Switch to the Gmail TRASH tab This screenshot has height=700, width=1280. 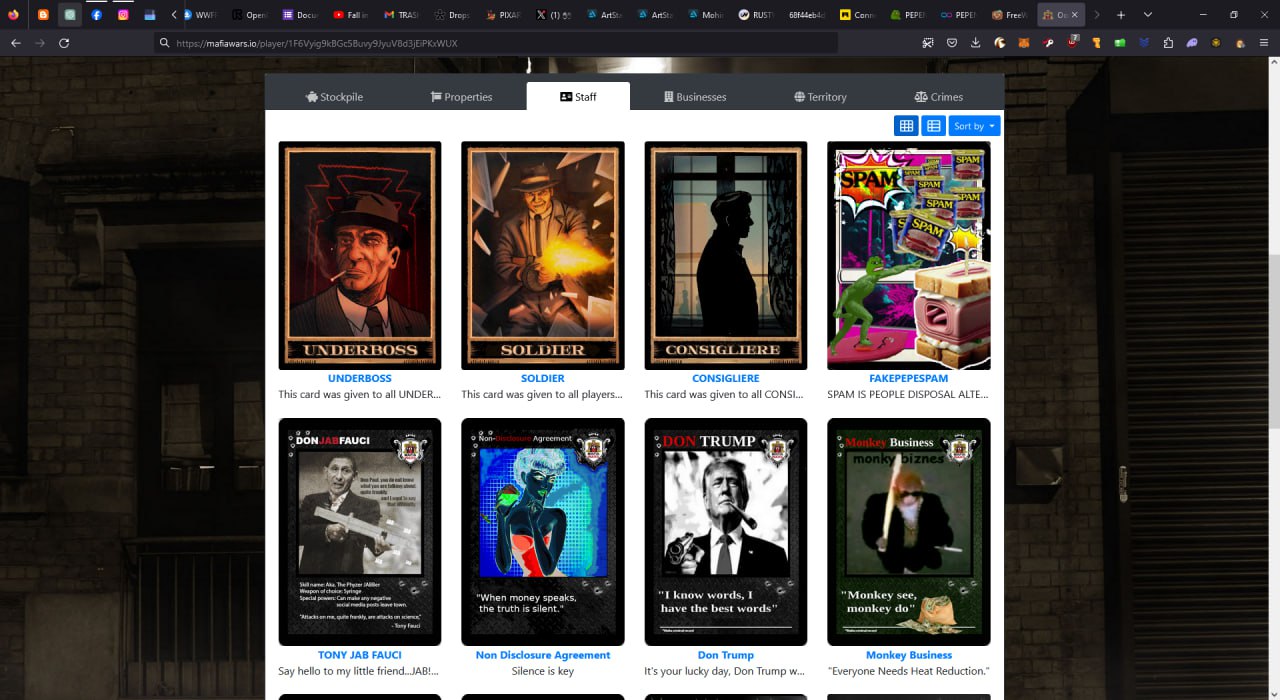[x=402, y=15]
